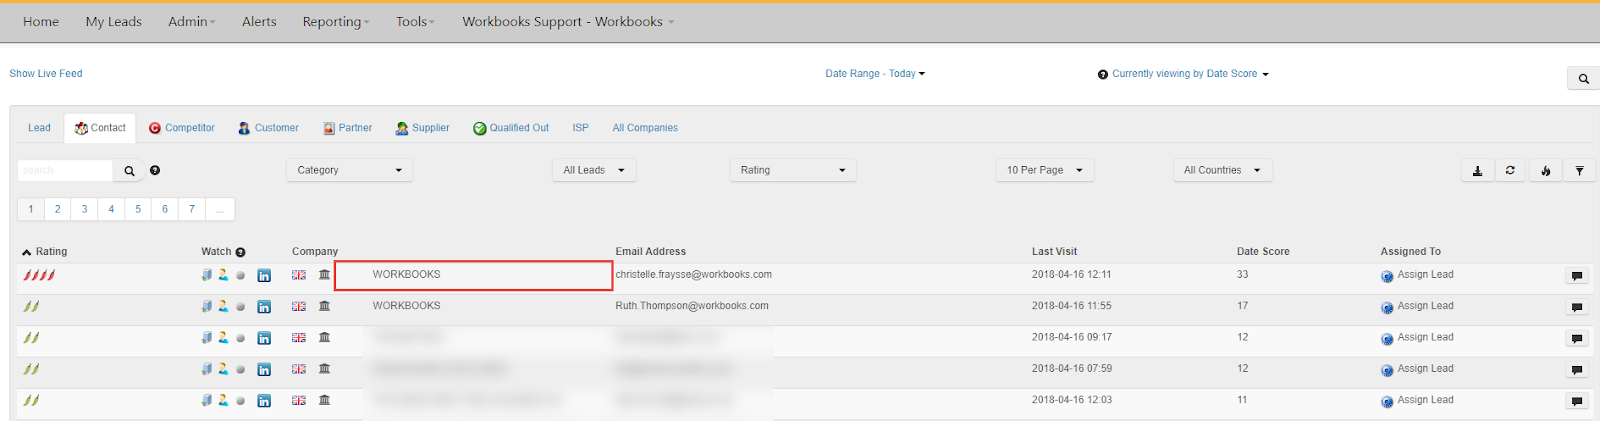1600x421 pixels.
Task: Click bank icon in Ruth.Thompson row
Action: 324,306
